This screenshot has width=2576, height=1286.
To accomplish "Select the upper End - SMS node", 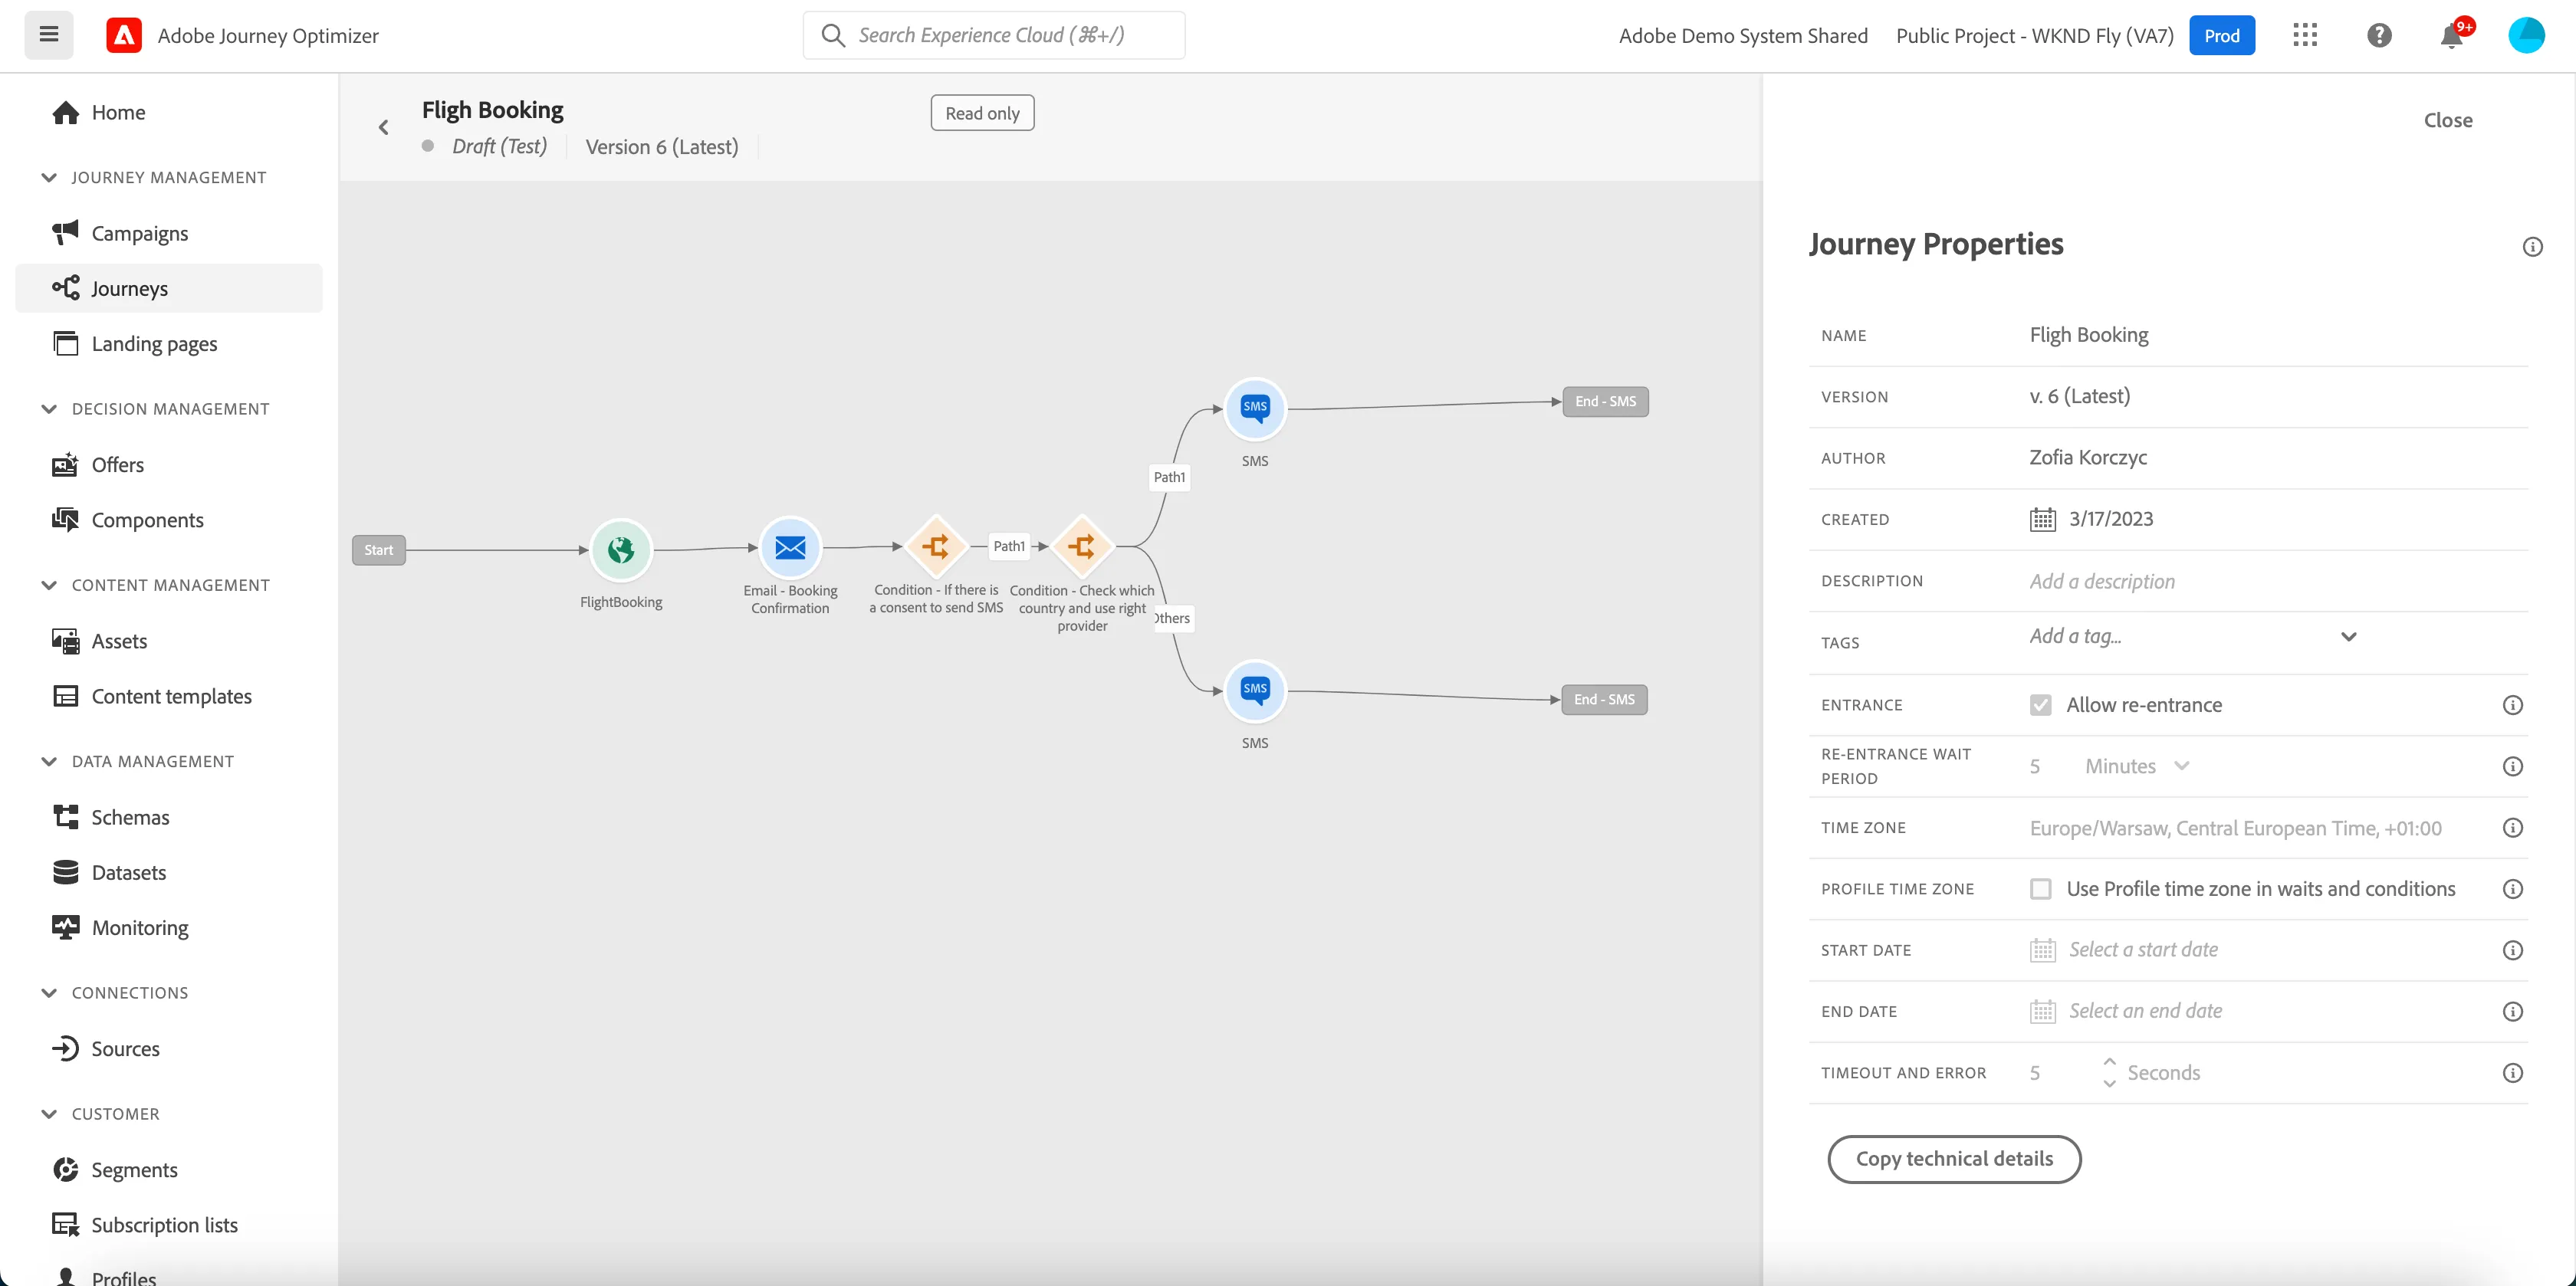I will pyautogui.click(x=1605, y=402).
